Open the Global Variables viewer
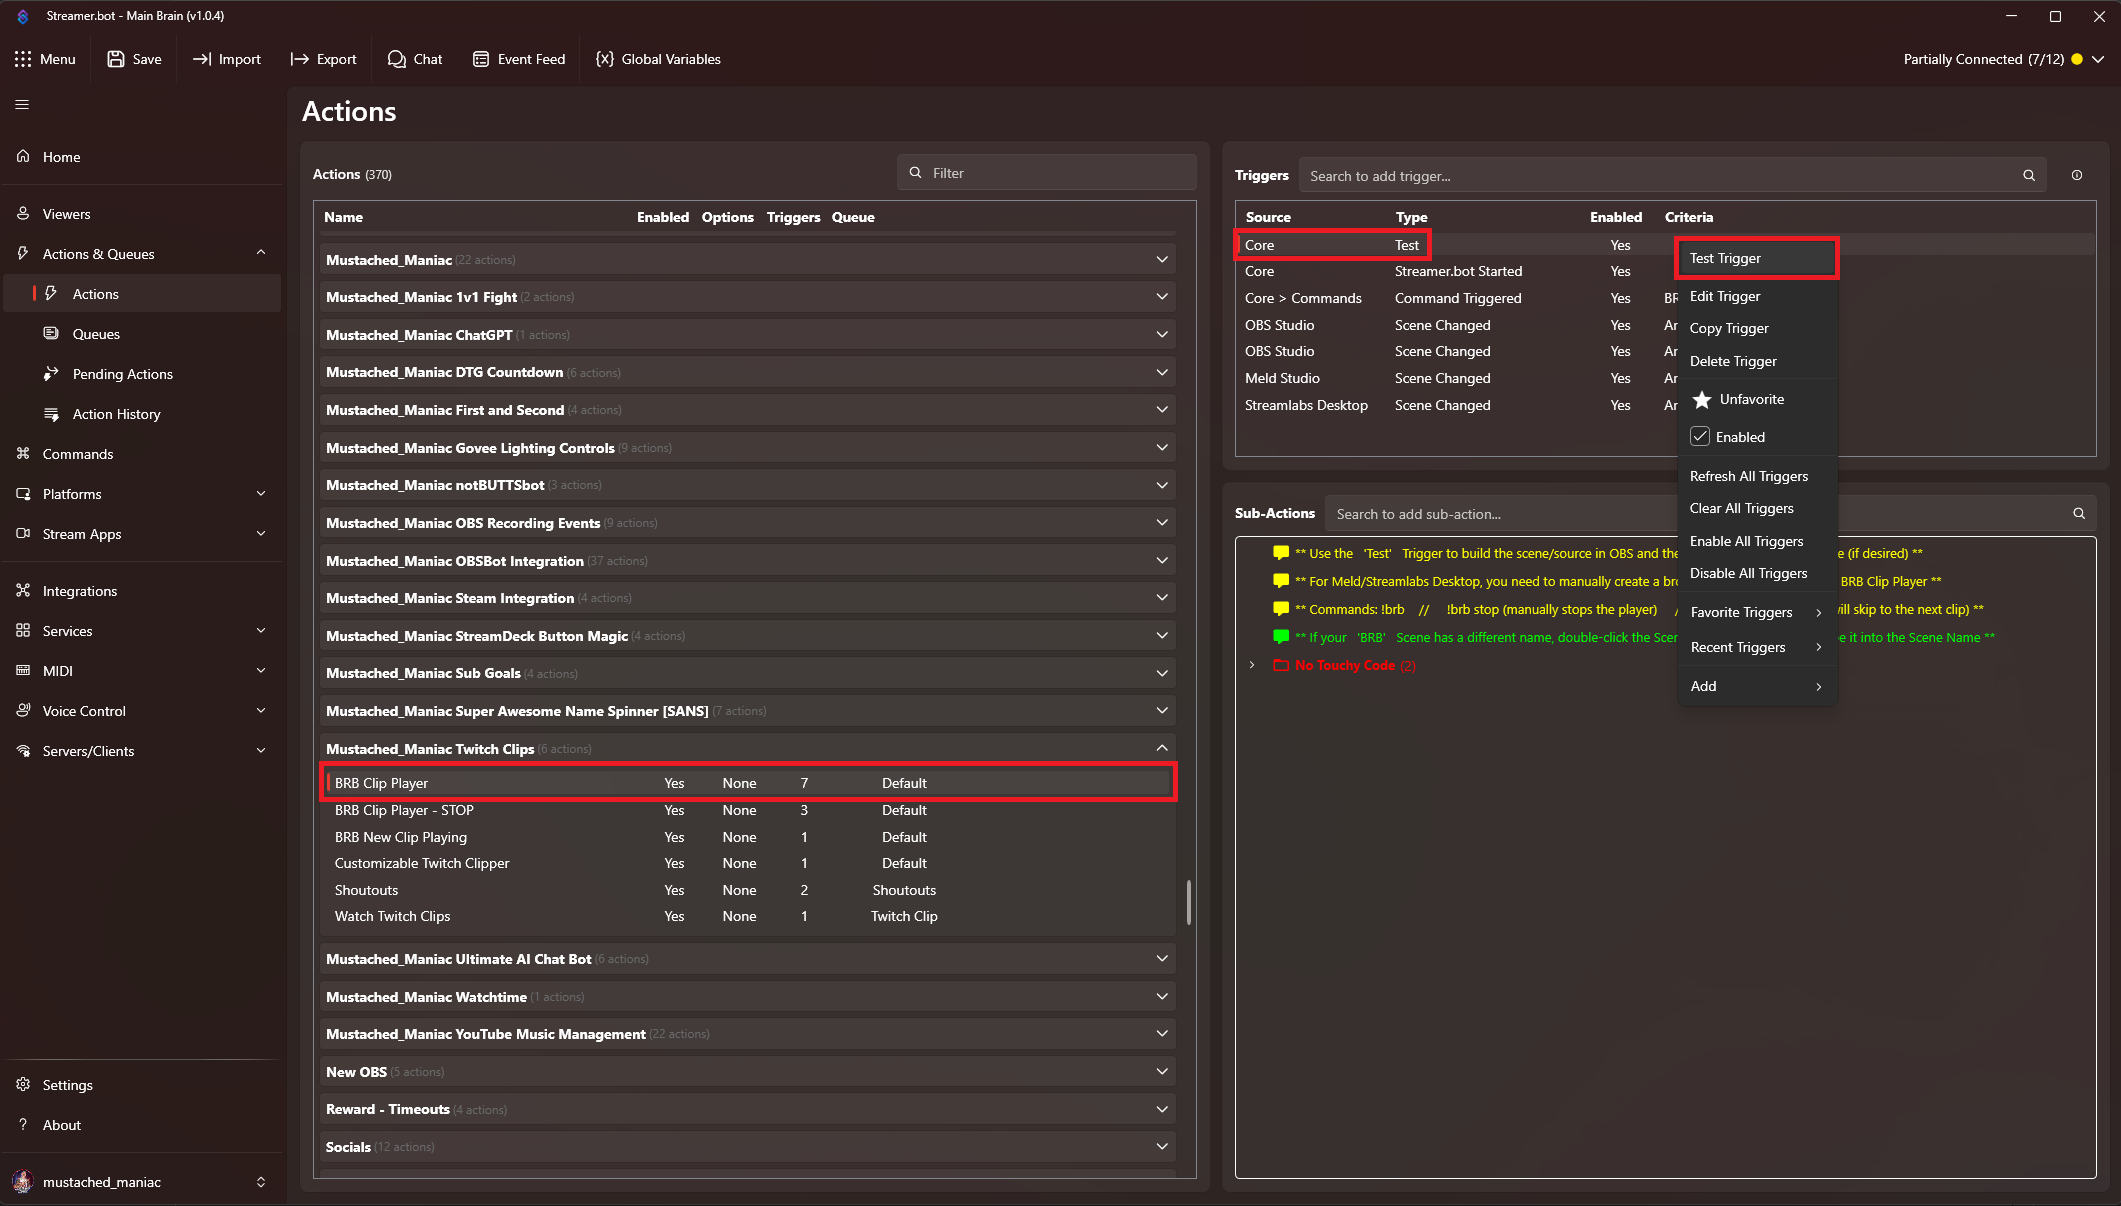This screenshot has height=1206, width=2121. (x=657, y=59)
